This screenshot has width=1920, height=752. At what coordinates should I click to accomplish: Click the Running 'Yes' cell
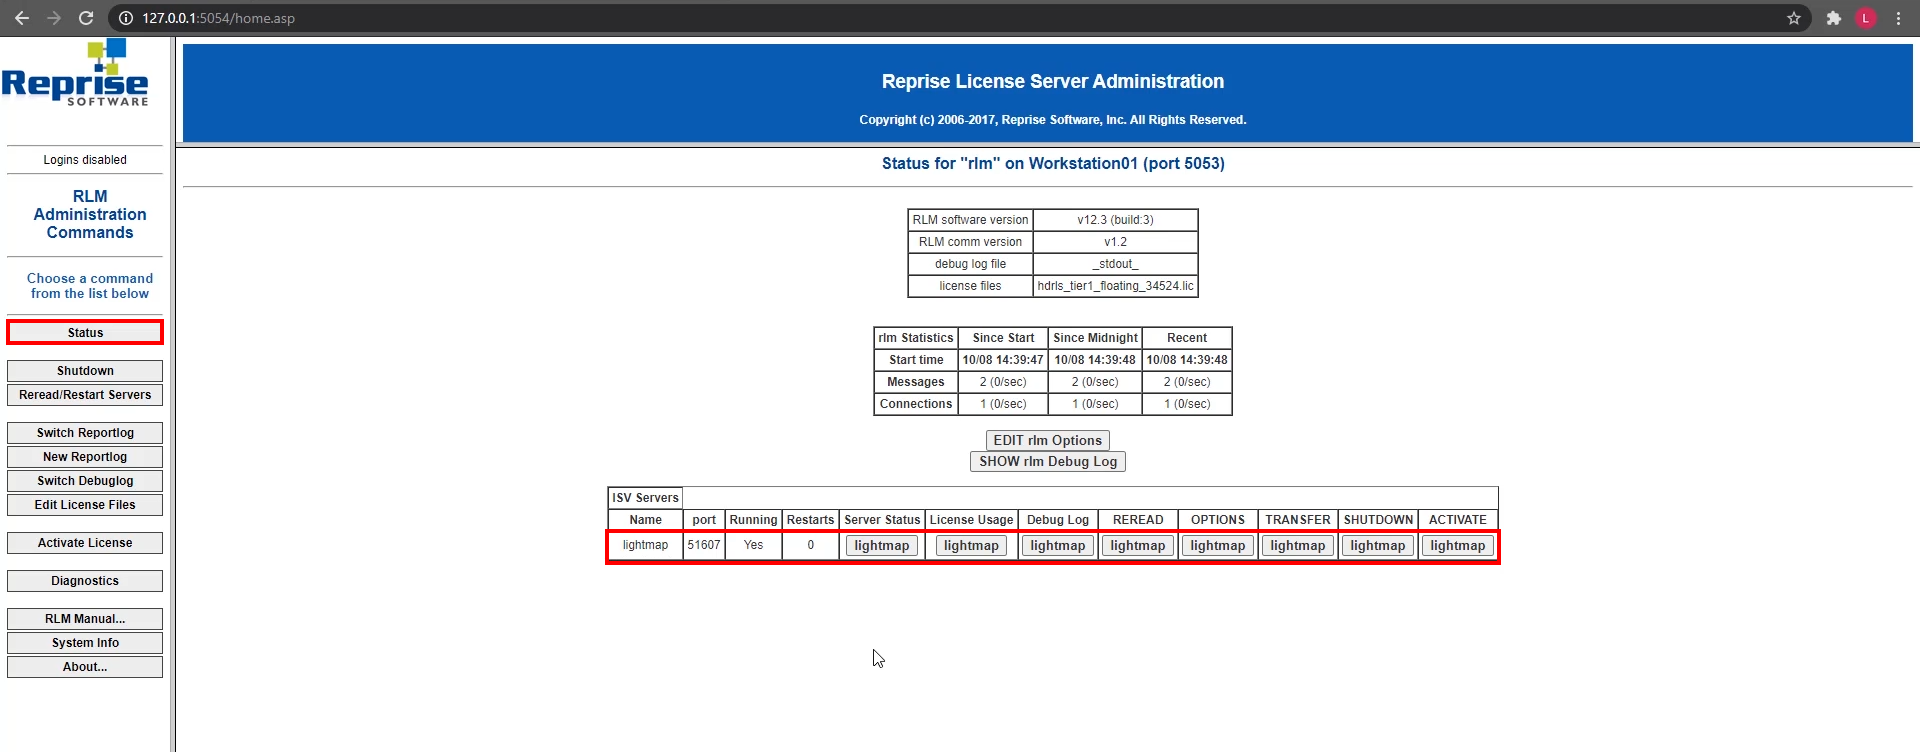tap(753, 545)
